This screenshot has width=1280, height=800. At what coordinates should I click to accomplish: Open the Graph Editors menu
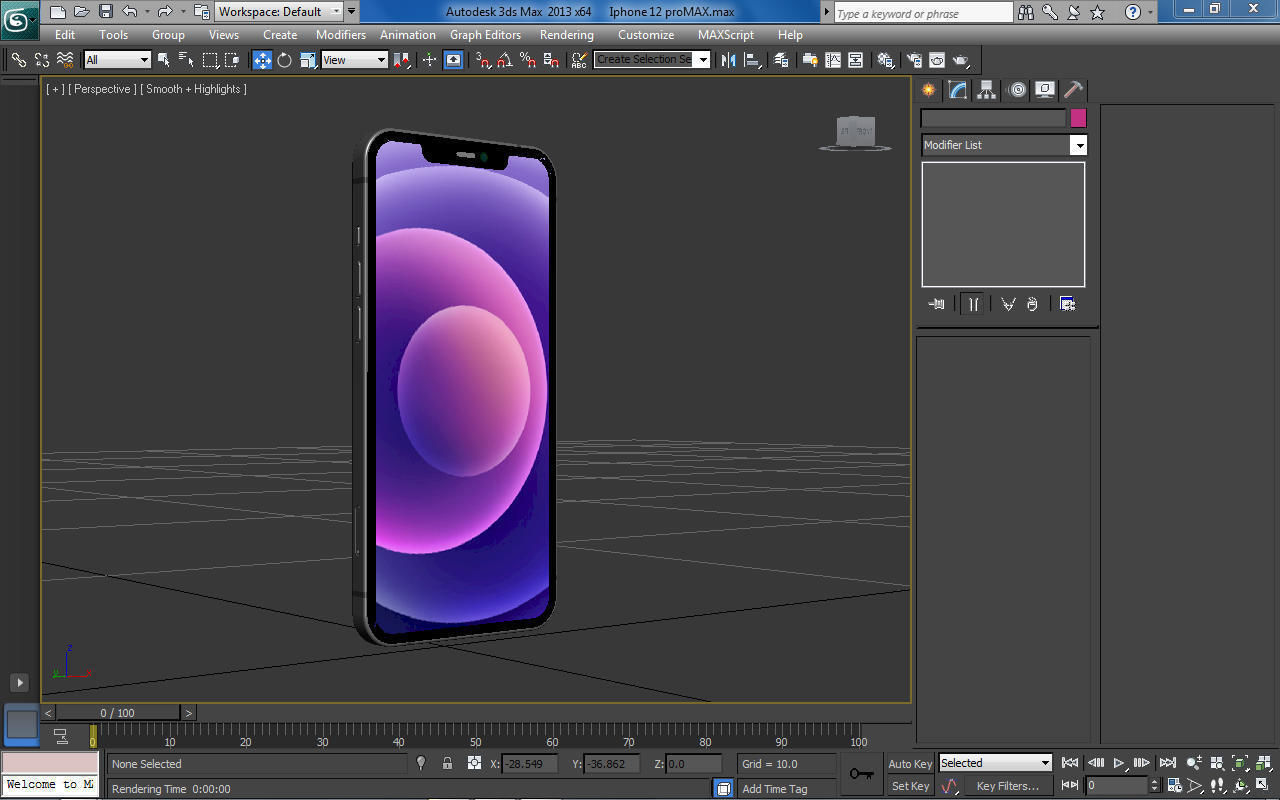point(485,35)
